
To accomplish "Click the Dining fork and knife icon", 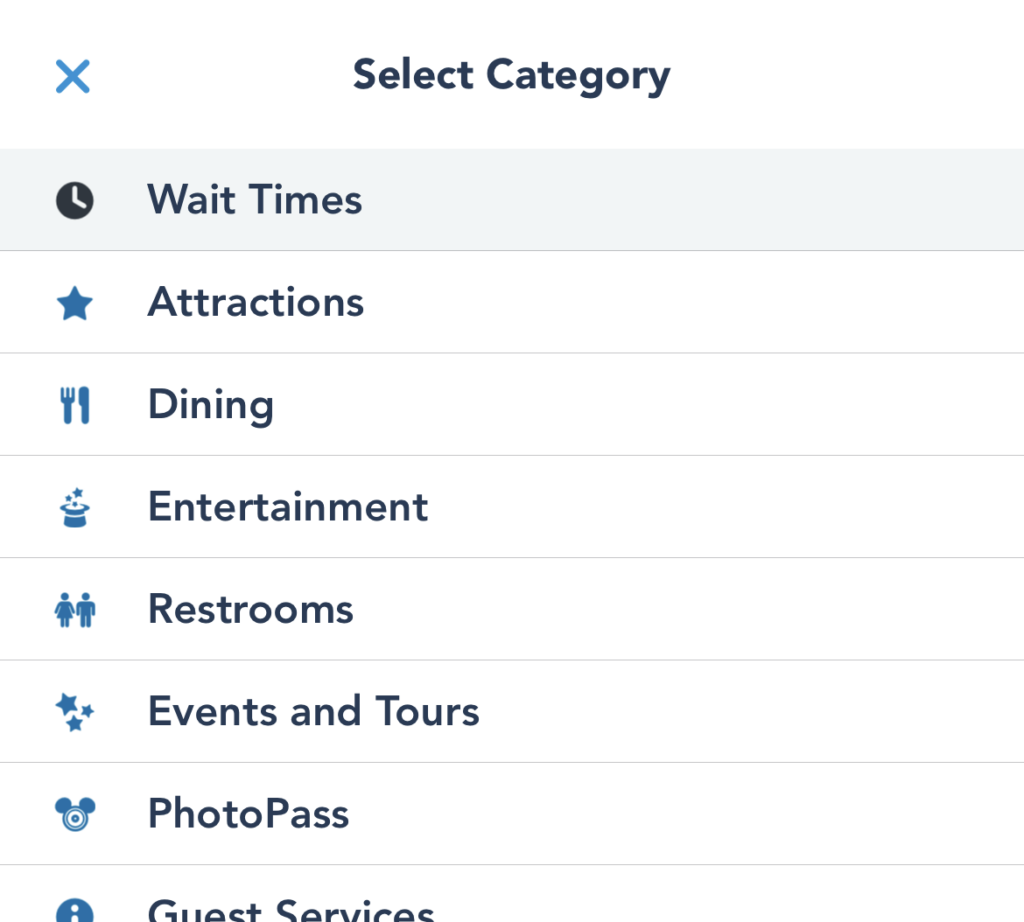I will (74, 405).
